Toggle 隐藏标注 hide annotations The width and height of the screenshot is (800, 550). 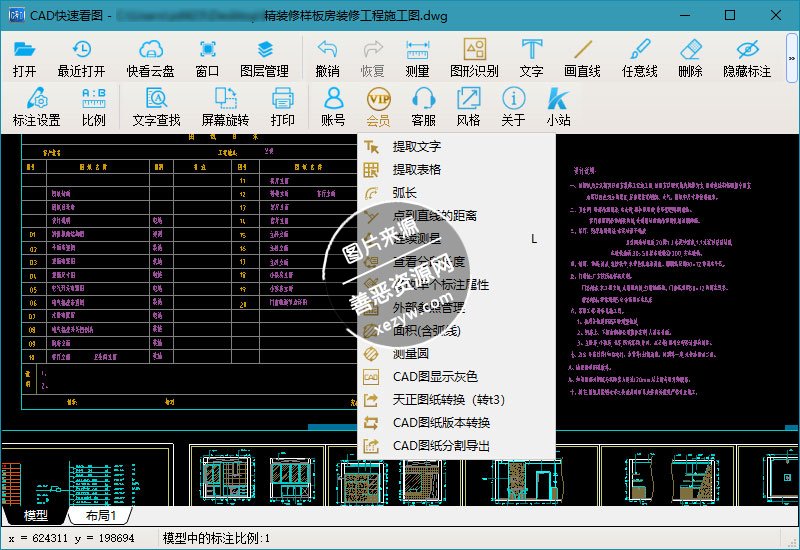pyautogui.click(x=747, y=59)
